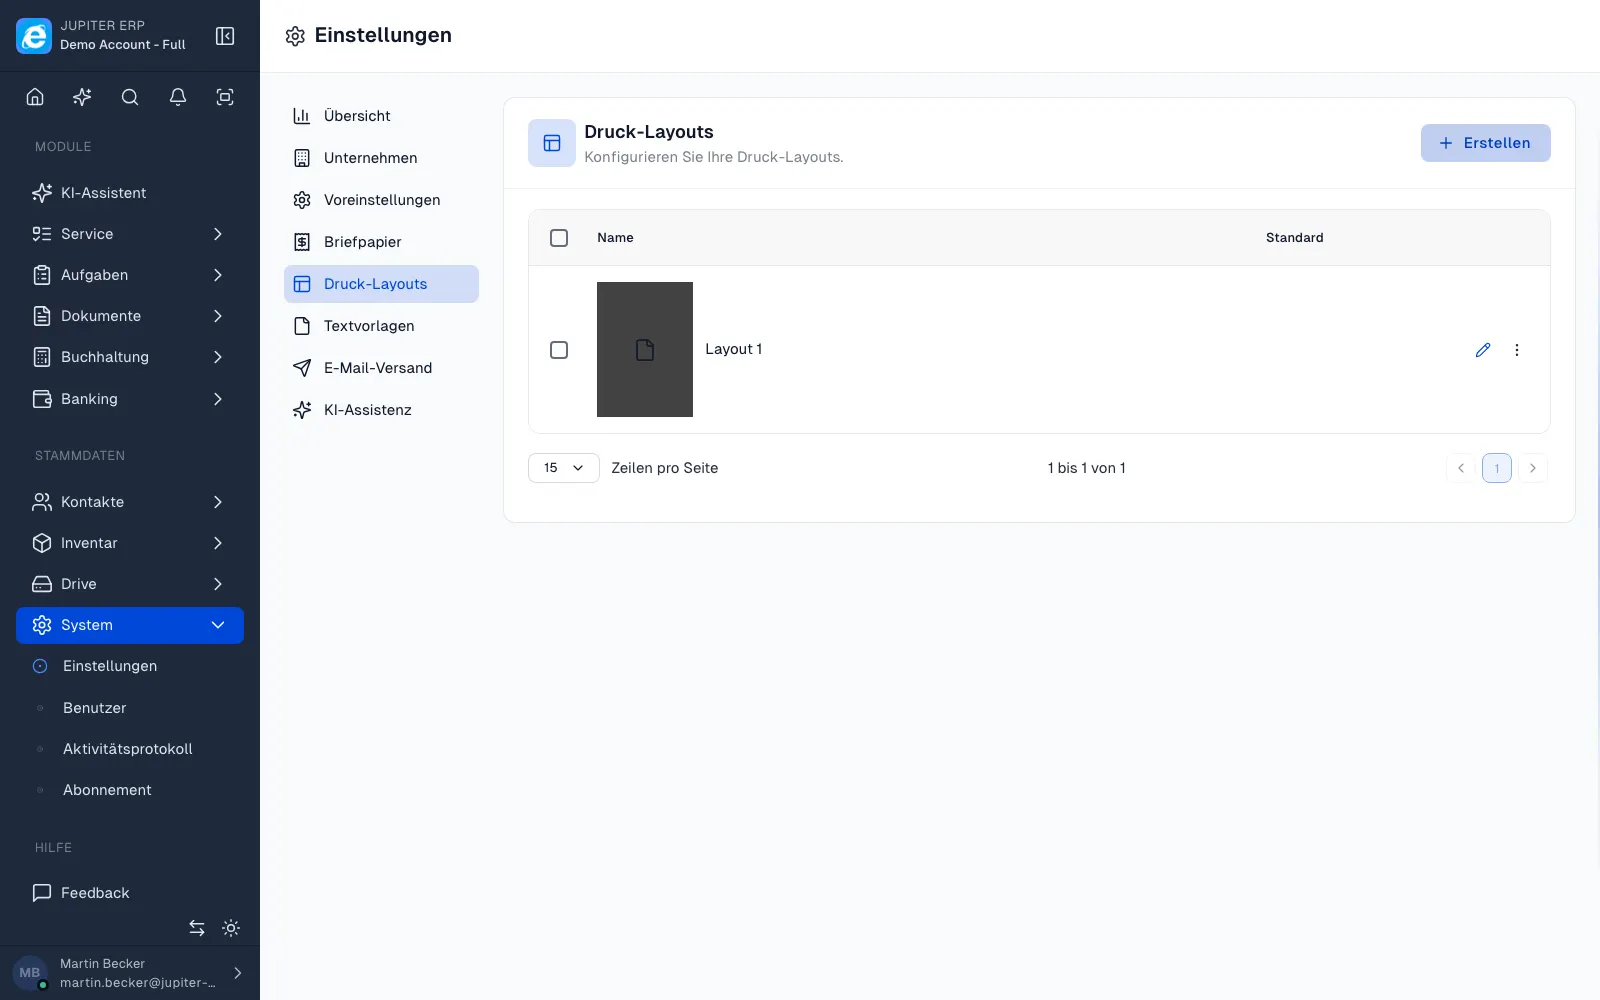1600x1000 pixels.
Task: Toggle light/dark theme sun icon
Action: click(231, 928)
